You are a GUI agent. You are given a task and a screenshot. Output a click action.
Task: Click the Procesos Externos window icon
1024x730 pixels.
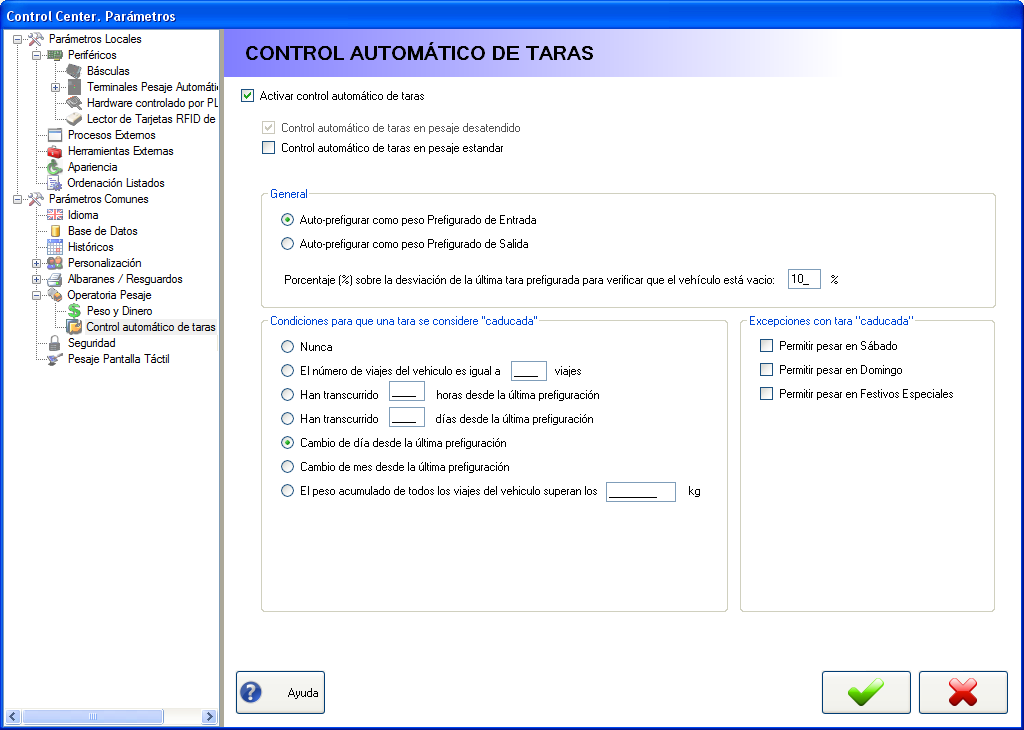(55, 135)
